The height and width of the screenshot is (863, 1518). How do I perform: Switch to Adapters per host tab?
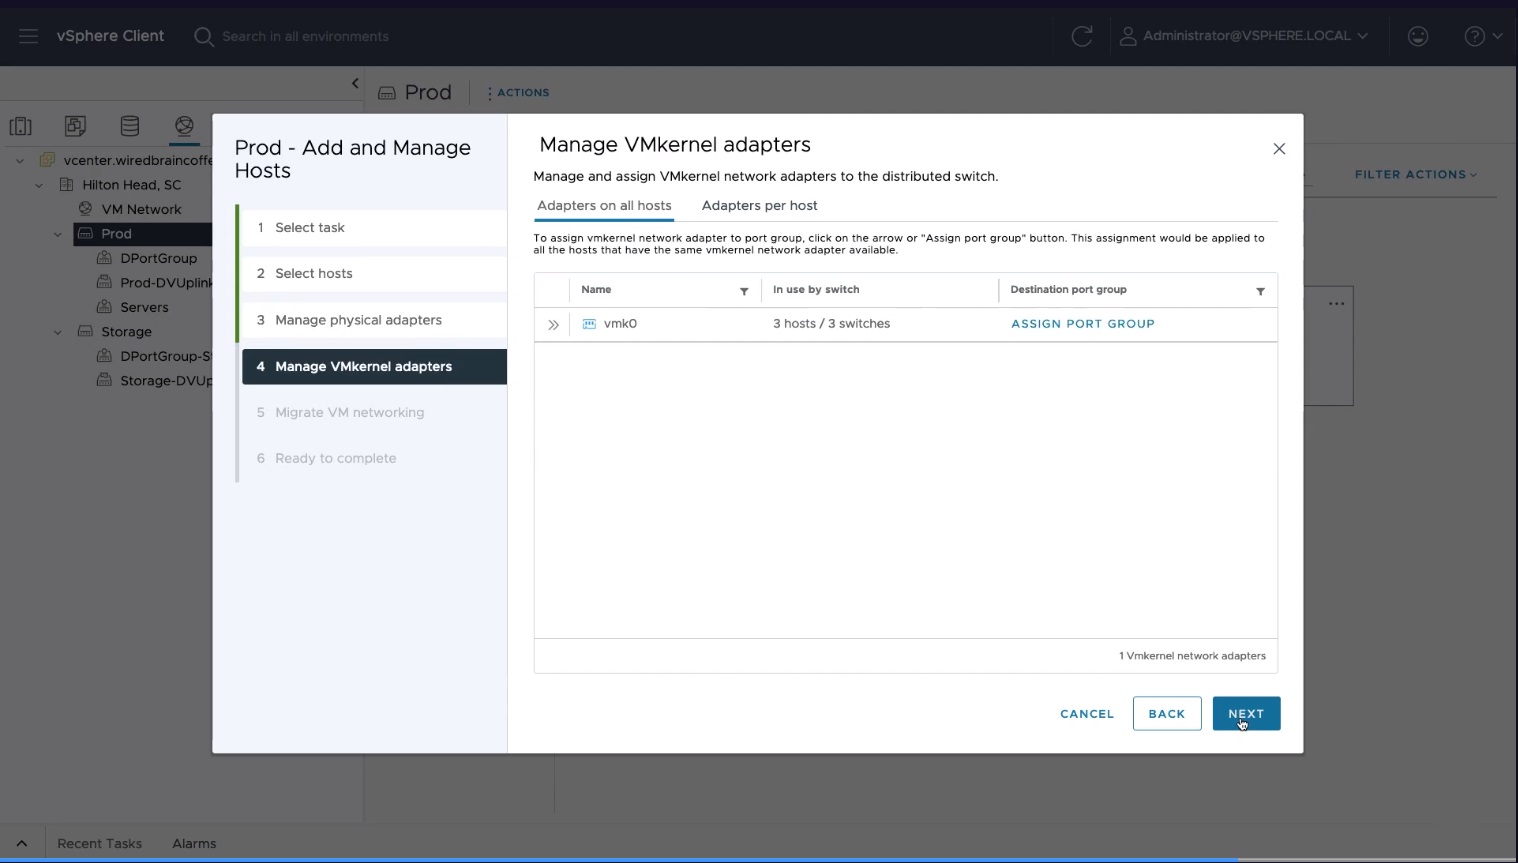759,206
